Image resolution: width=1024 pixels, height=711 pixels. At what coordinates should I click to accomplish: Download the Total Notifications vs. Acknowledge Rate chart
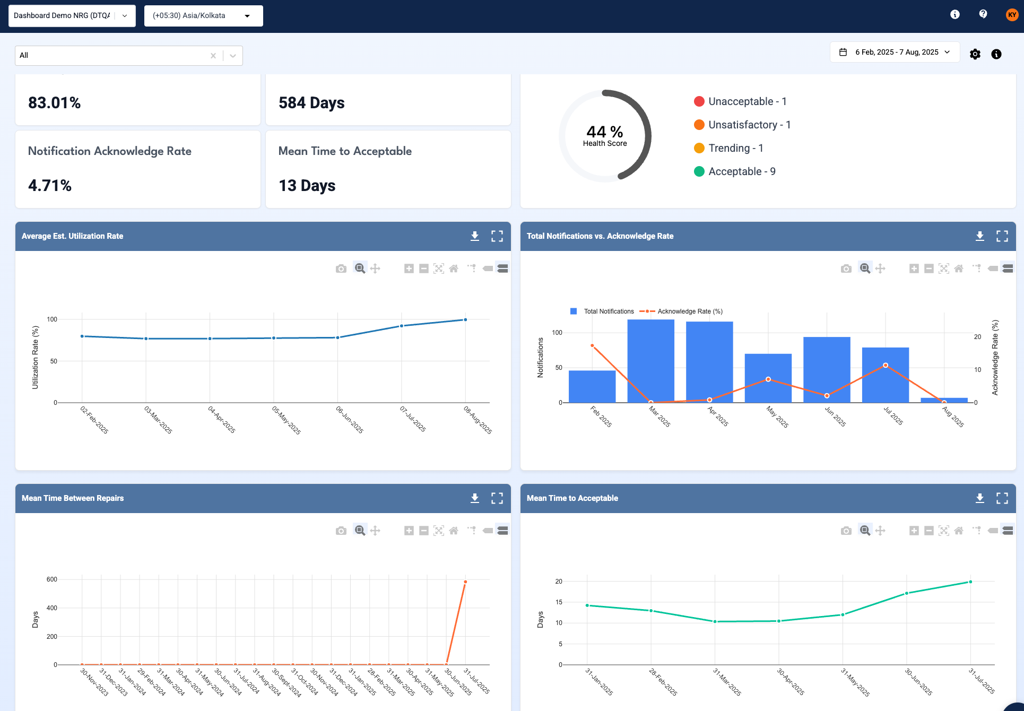[x=980, y=236]
